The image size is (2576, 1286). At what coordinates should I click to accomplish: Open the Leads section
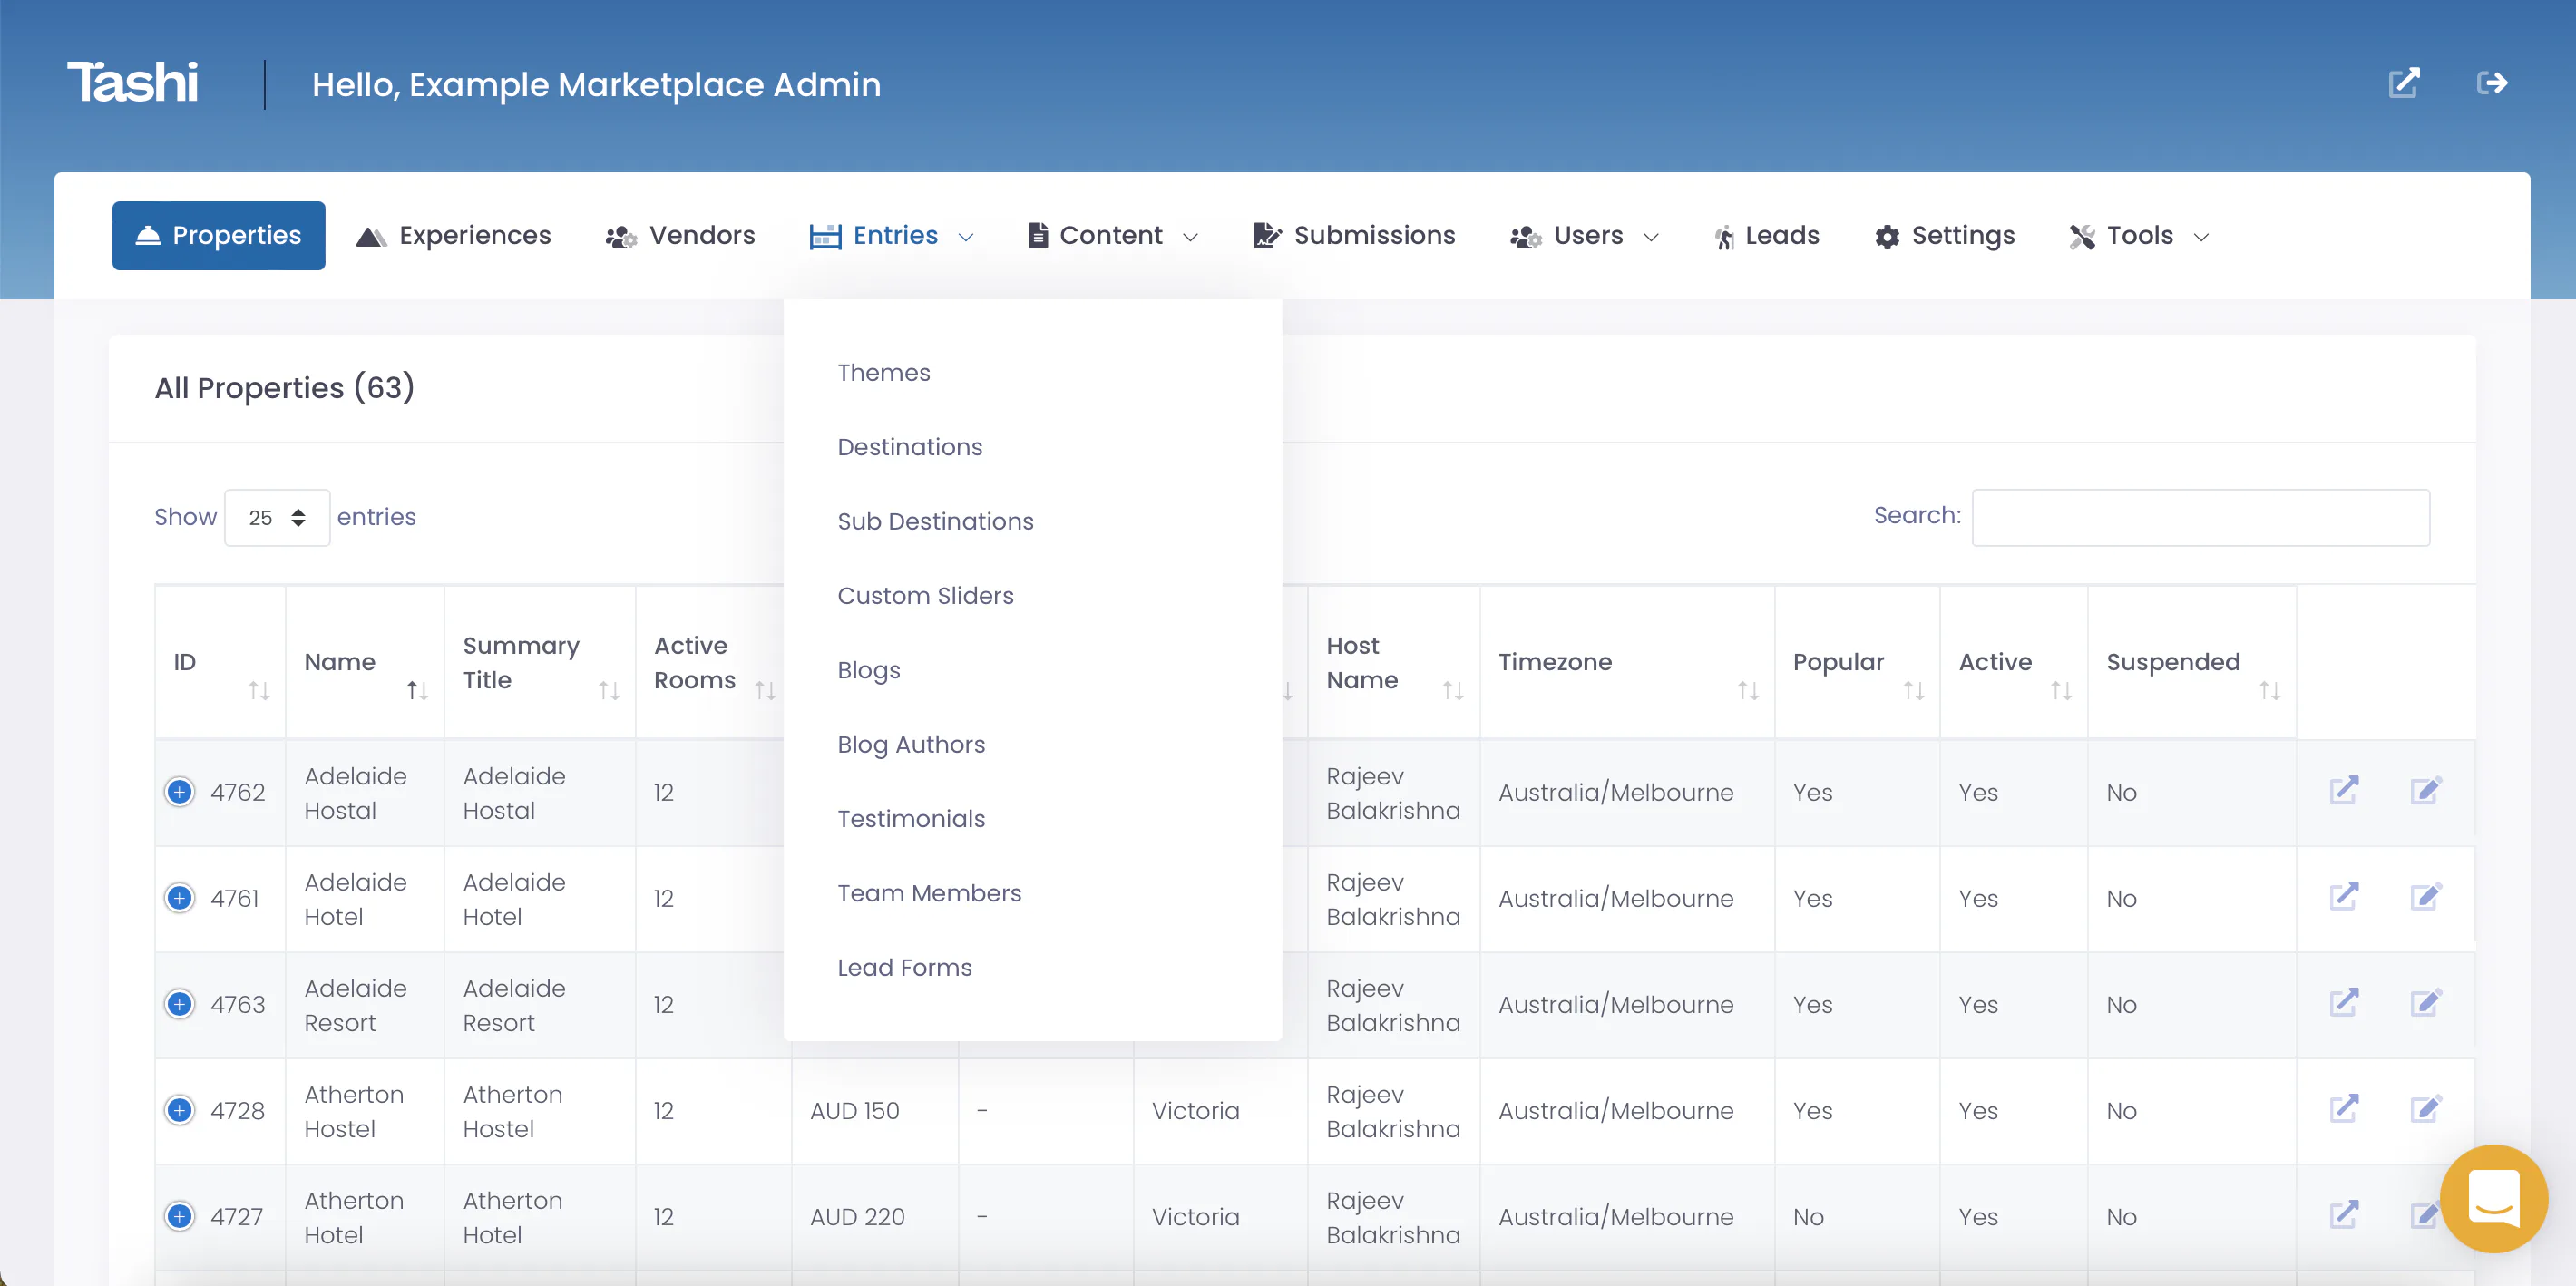(x=1767, y=235)
